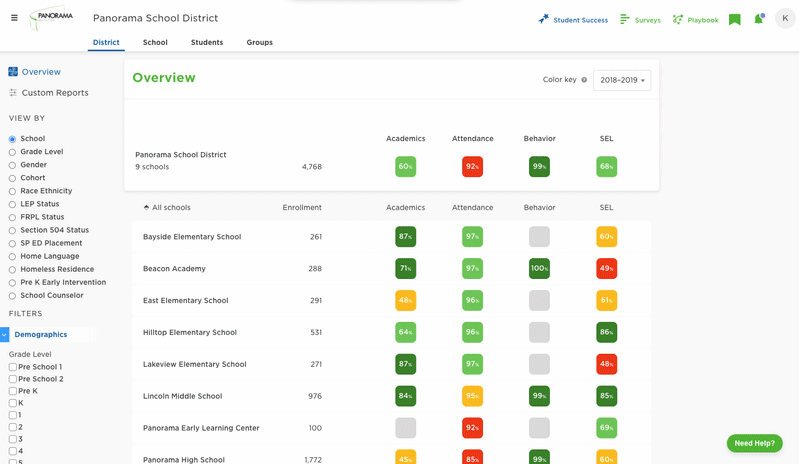Select the School view-by radio
Viewport: 799px width, 464px height.
[x=12, y=139]
